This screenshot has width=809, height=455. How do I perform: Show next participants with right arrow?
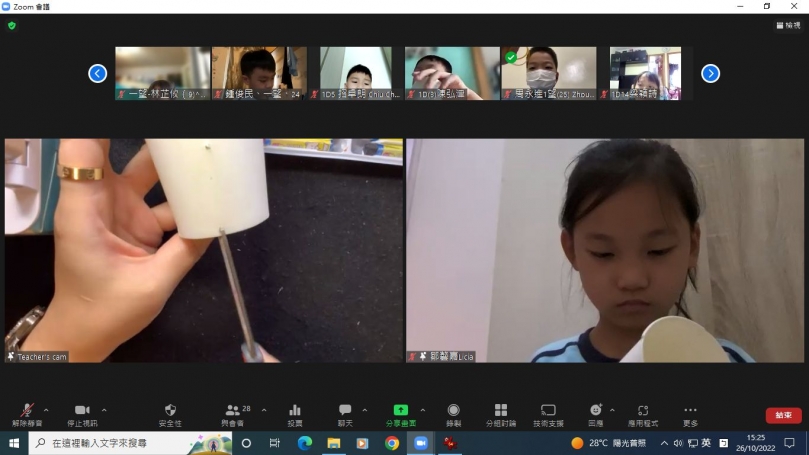[x=710, y=73]
